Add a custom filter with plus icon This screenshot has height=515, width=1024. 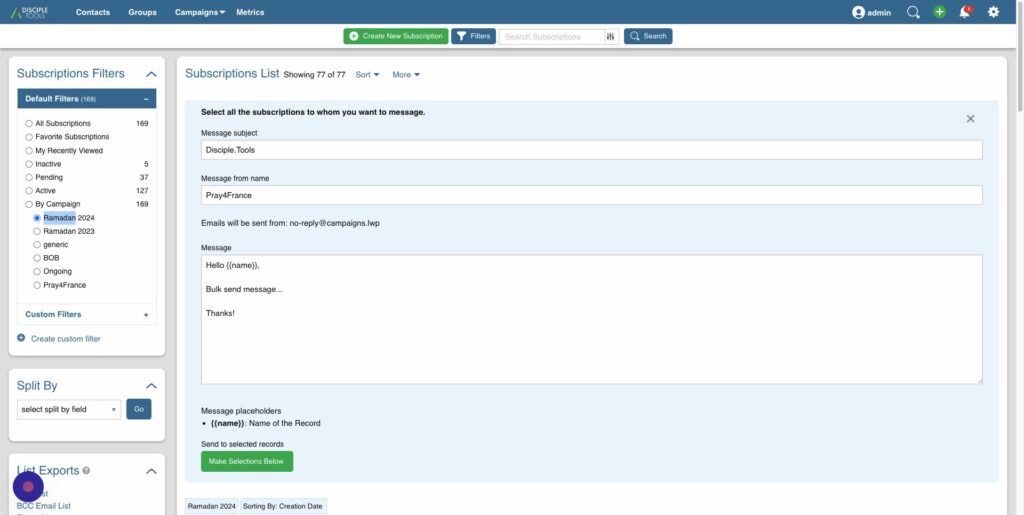click(x=145, y=315)
